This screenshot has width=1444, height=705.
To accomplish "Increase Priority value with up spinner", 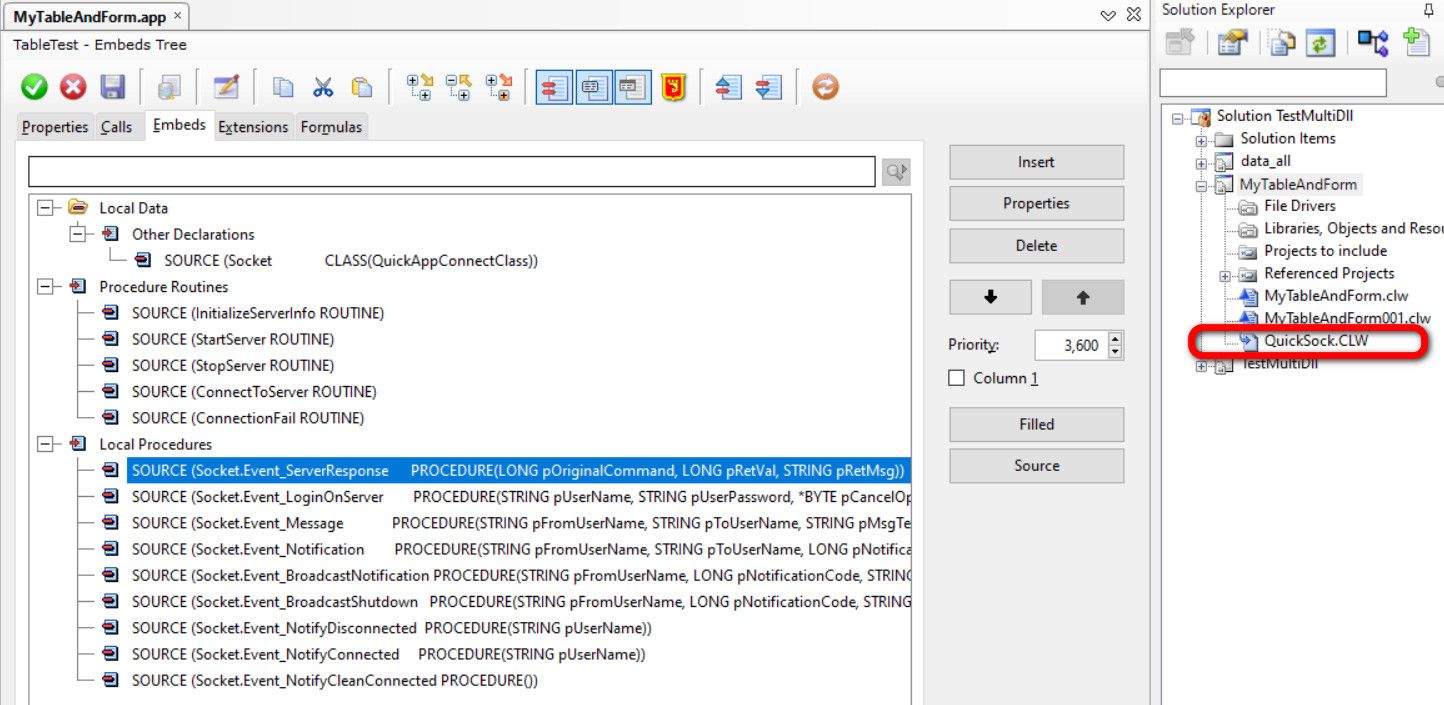I will coord(1115,340).
